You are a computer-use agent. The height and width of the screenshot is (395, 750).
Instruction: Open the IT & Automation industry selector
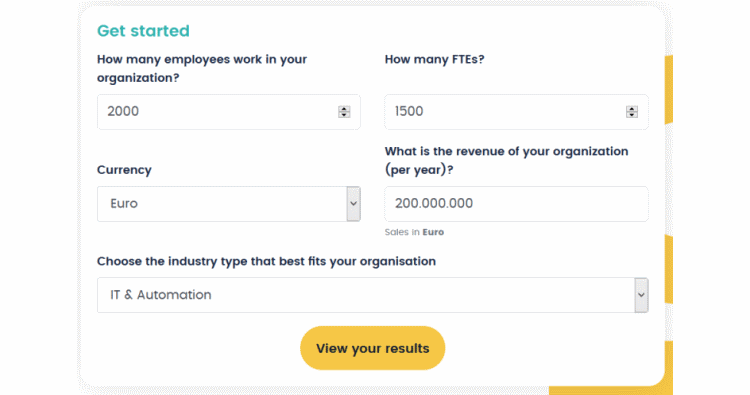373,295
